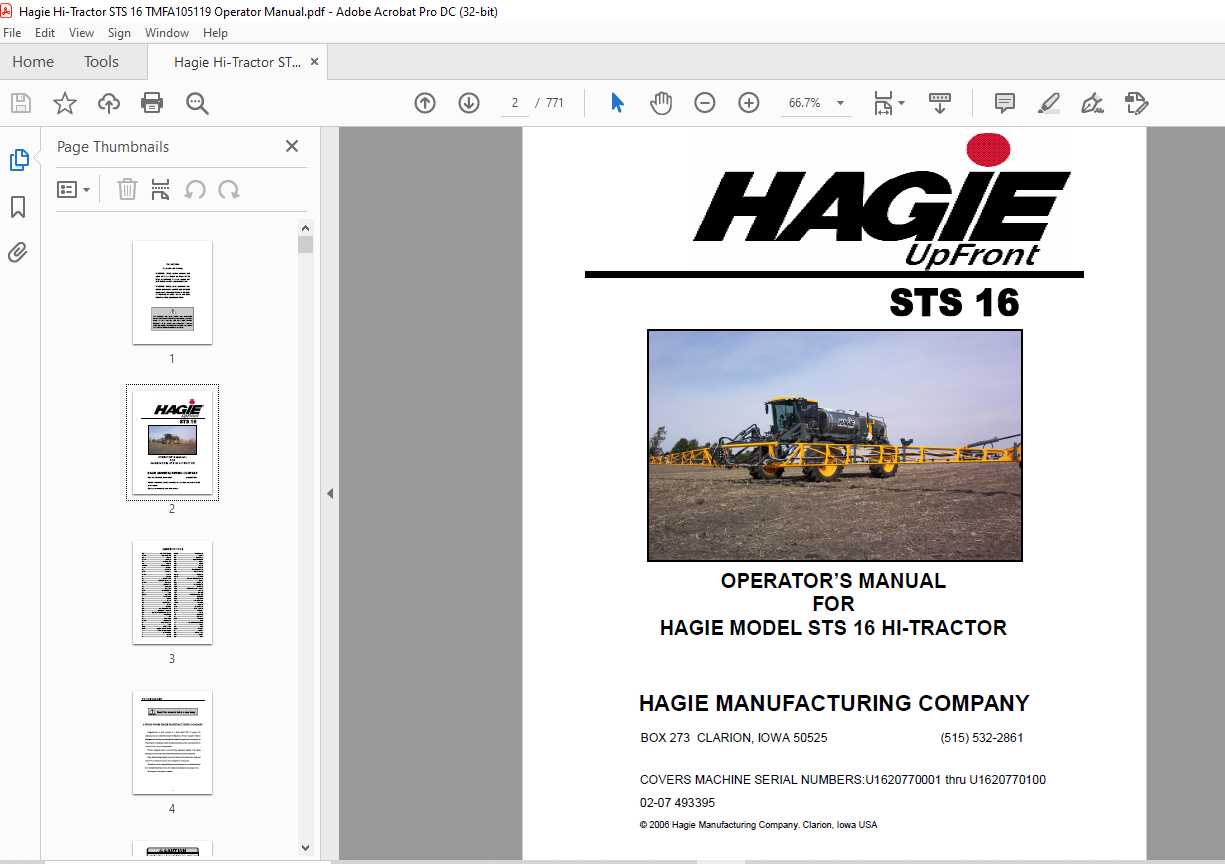Click the OPERATOR'S MANUAL heading text
This screenshot has width=1225, height=864.
[833, 581]
